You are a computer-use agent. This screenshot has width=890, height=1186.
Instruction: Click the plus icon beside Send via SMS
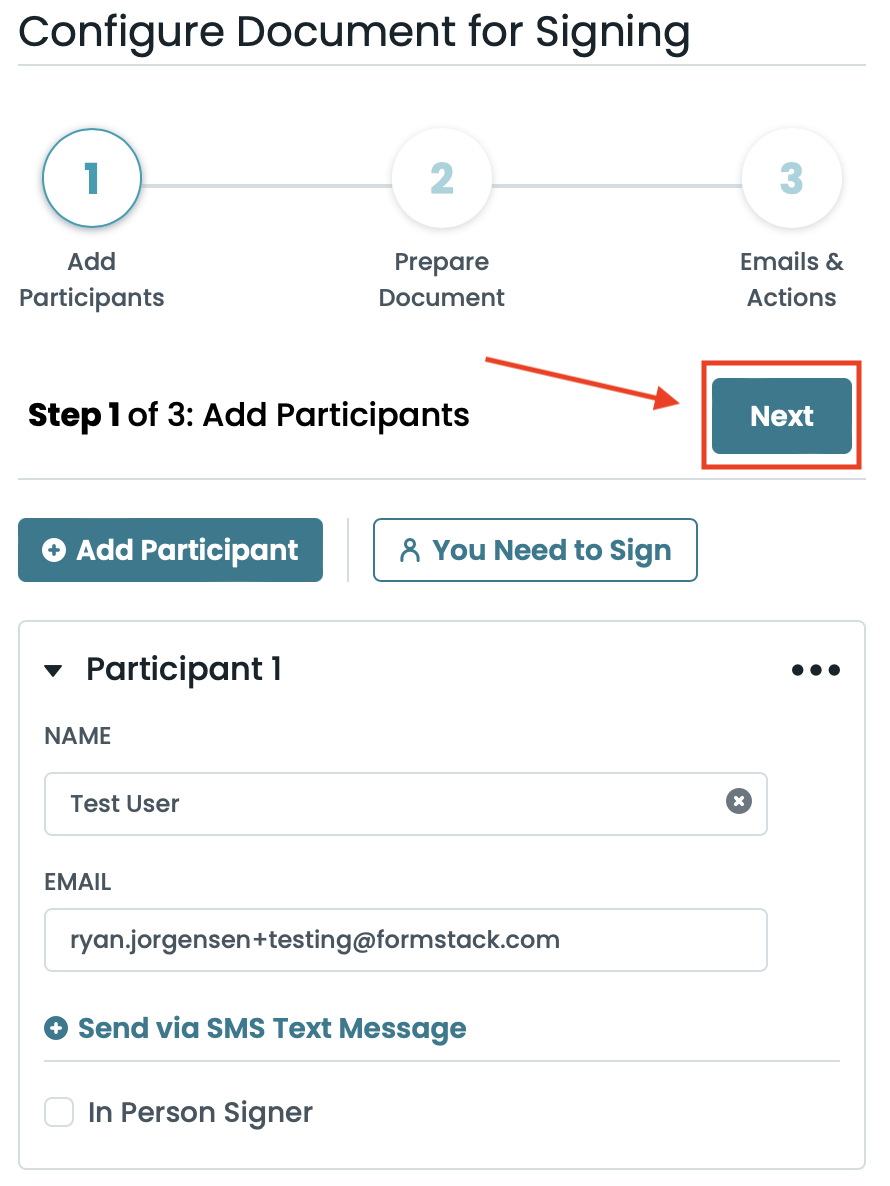coord(57,1028)
